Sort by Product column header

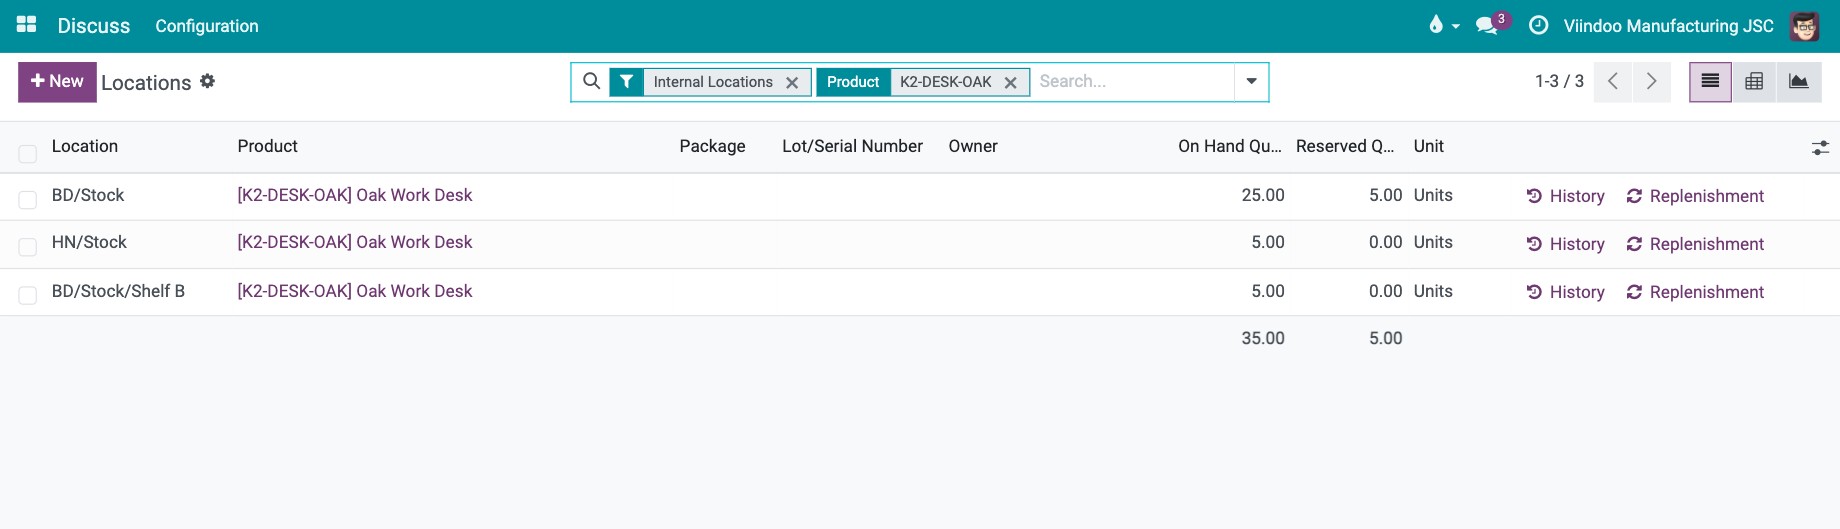[x=268, y=147]
